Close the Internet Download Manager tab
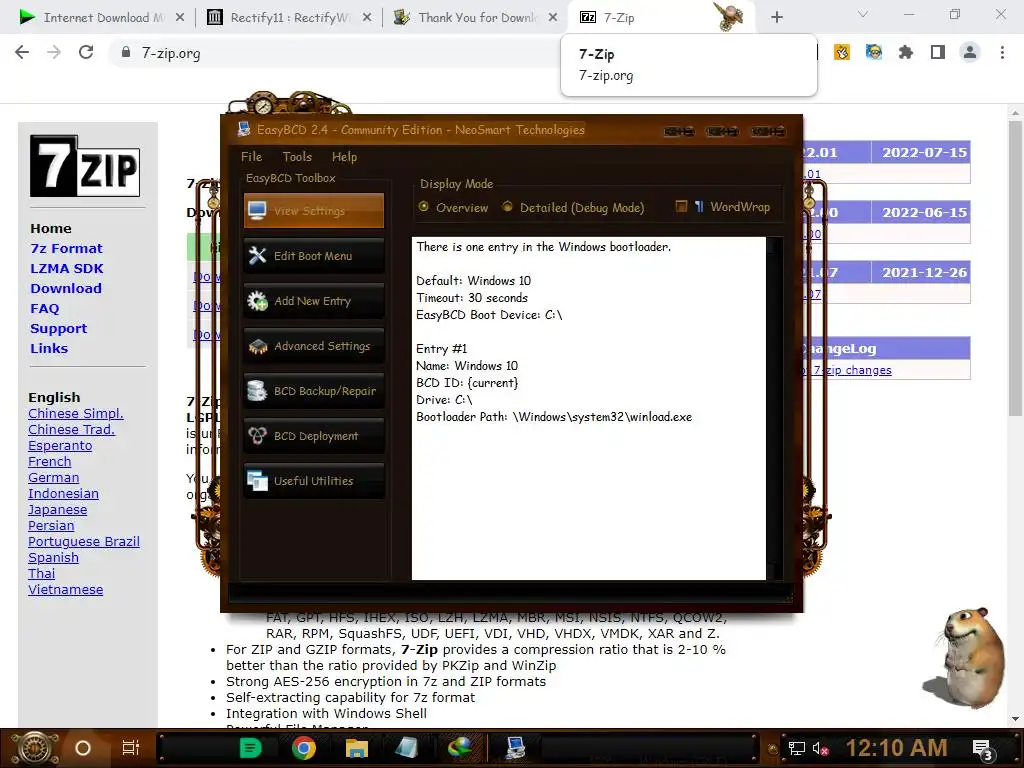 tap(180, 18)
